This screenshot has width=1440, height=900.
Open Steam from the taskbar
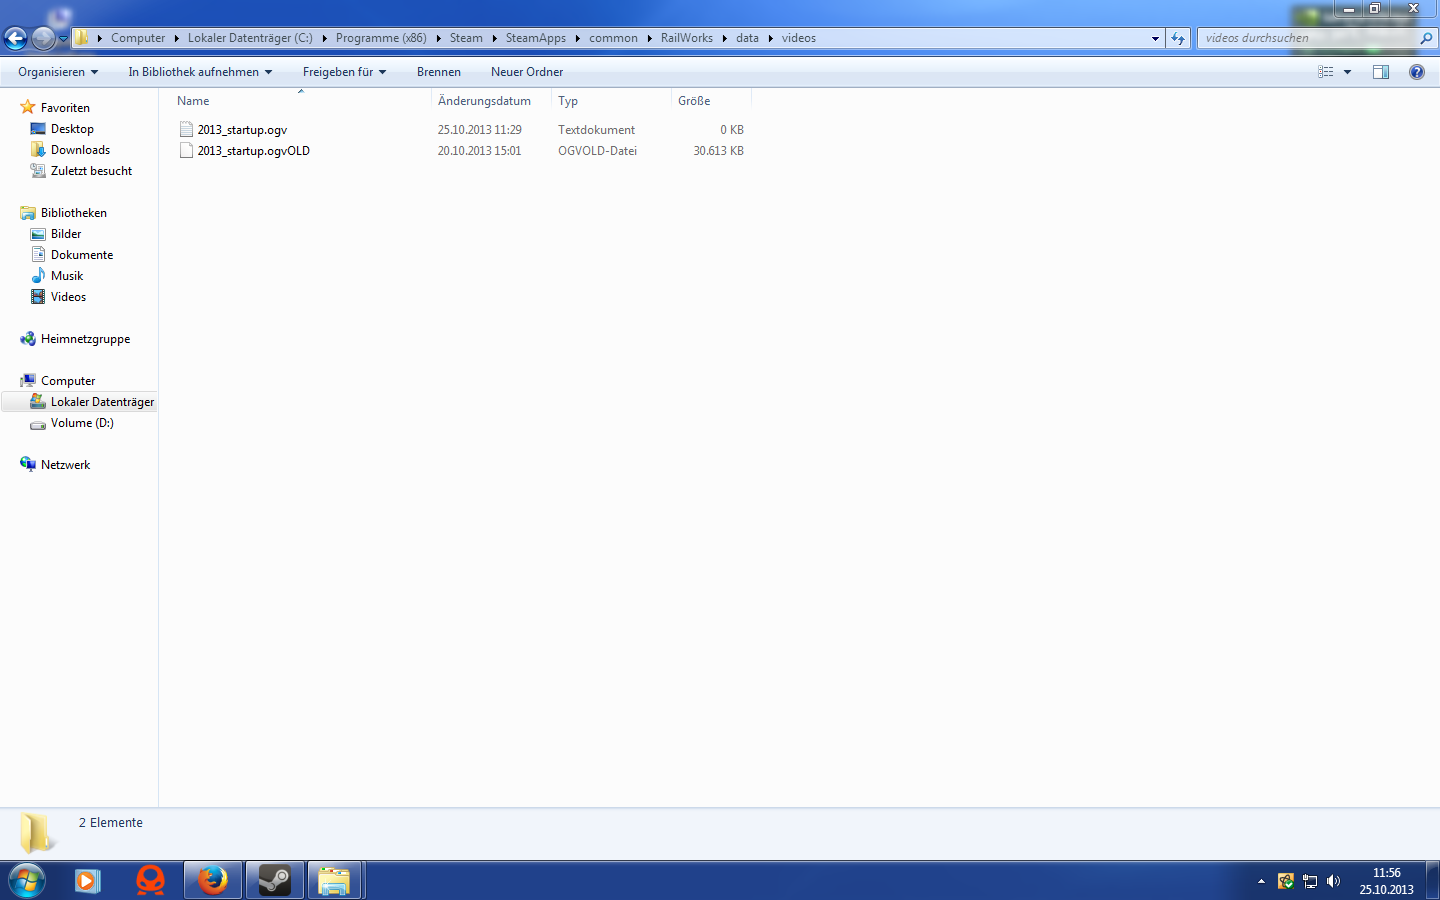[x=274, y=881]
